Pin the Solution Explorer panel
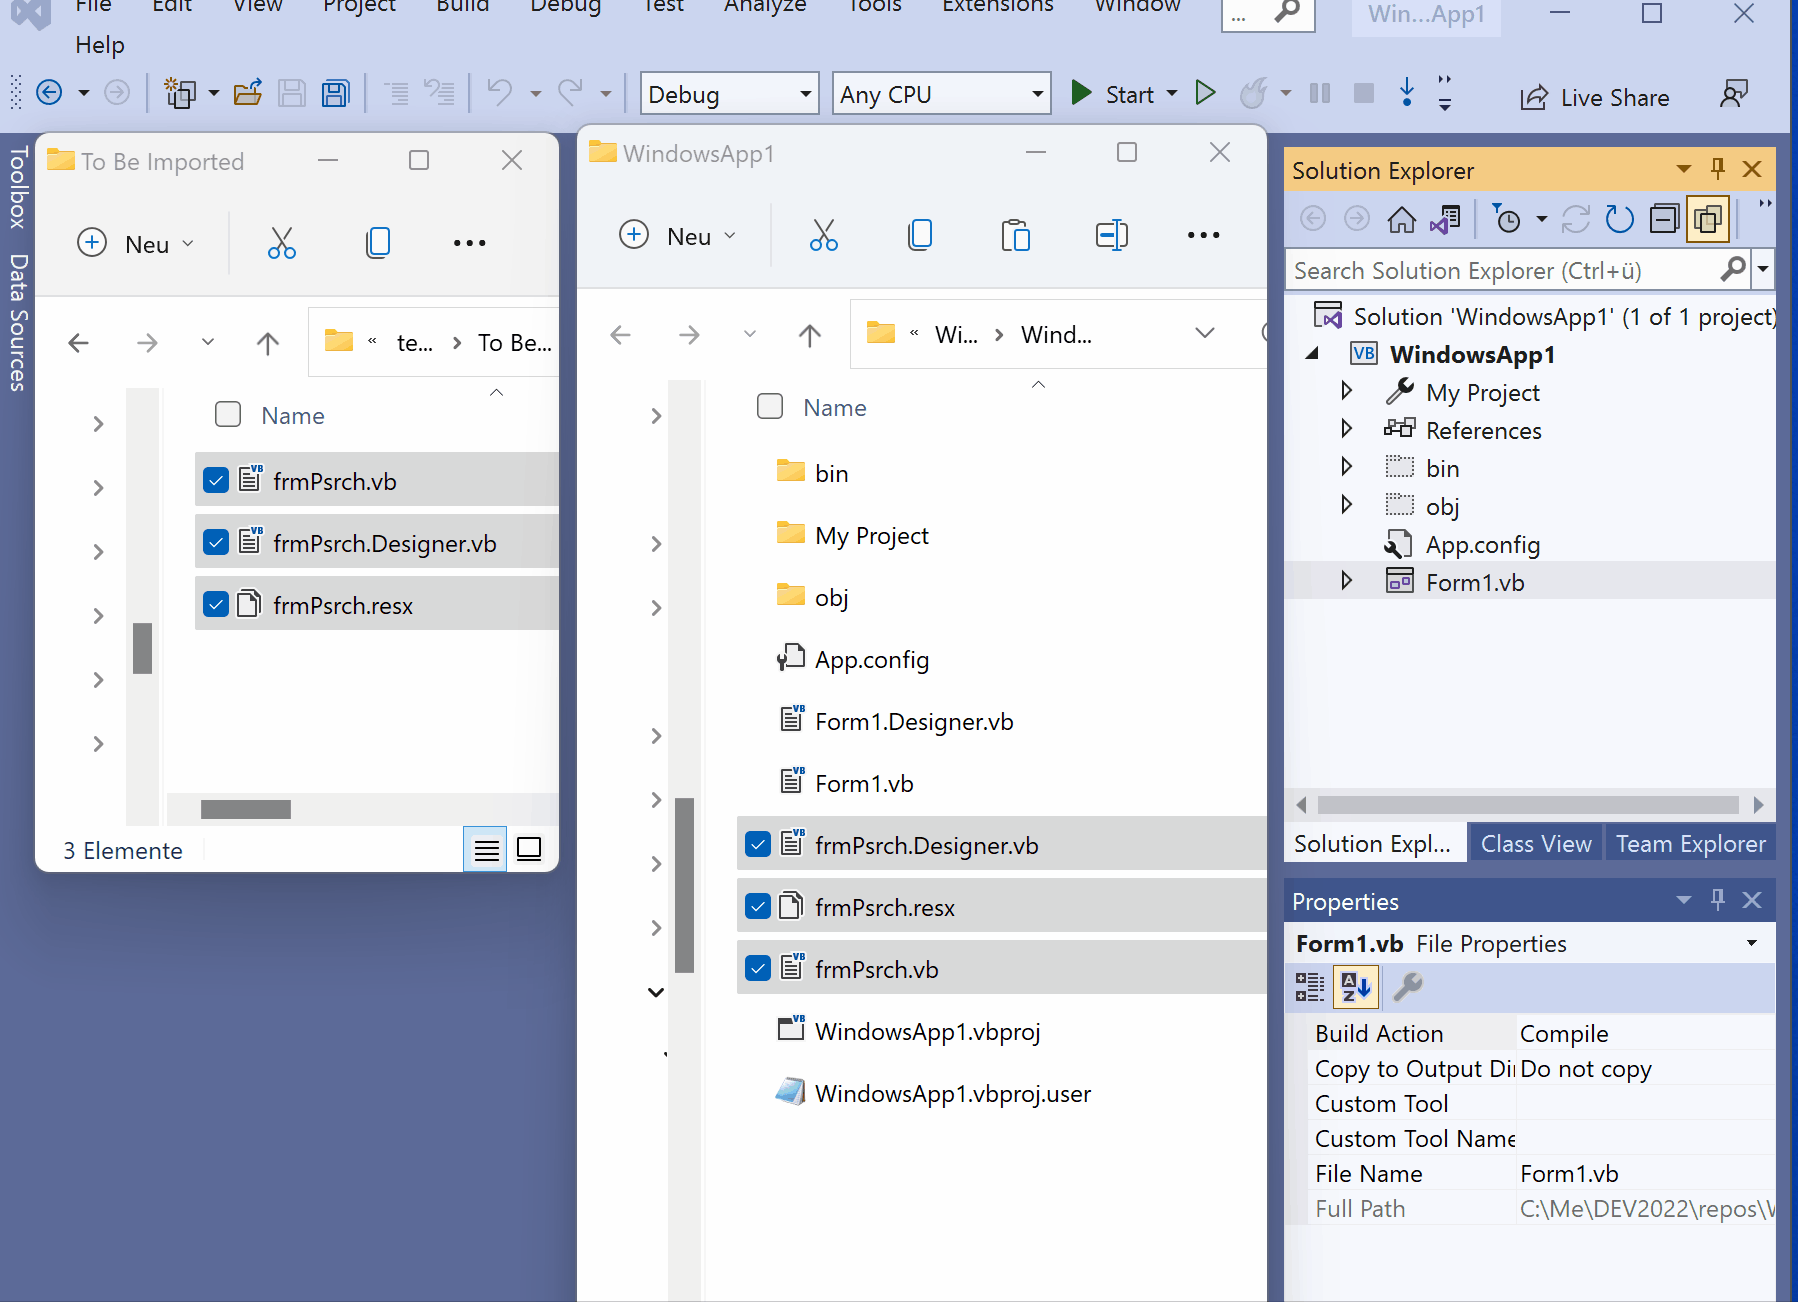This screenshot has width=1798, height=1302. coord(1718,169)
